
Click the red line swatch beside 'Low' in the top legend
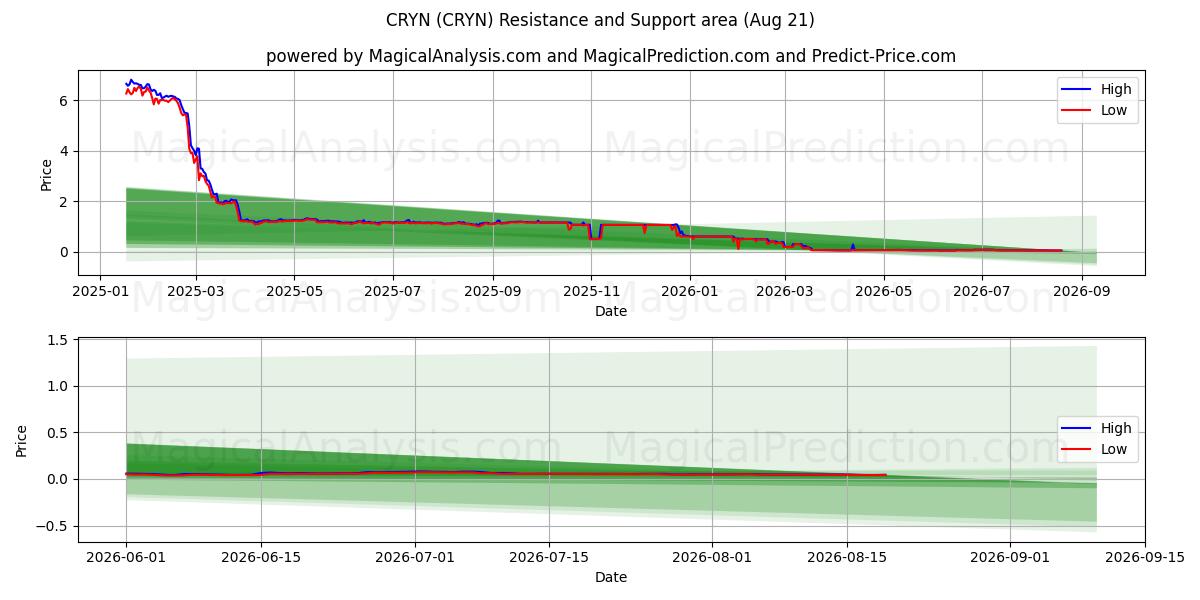[x=1078, y=111]
